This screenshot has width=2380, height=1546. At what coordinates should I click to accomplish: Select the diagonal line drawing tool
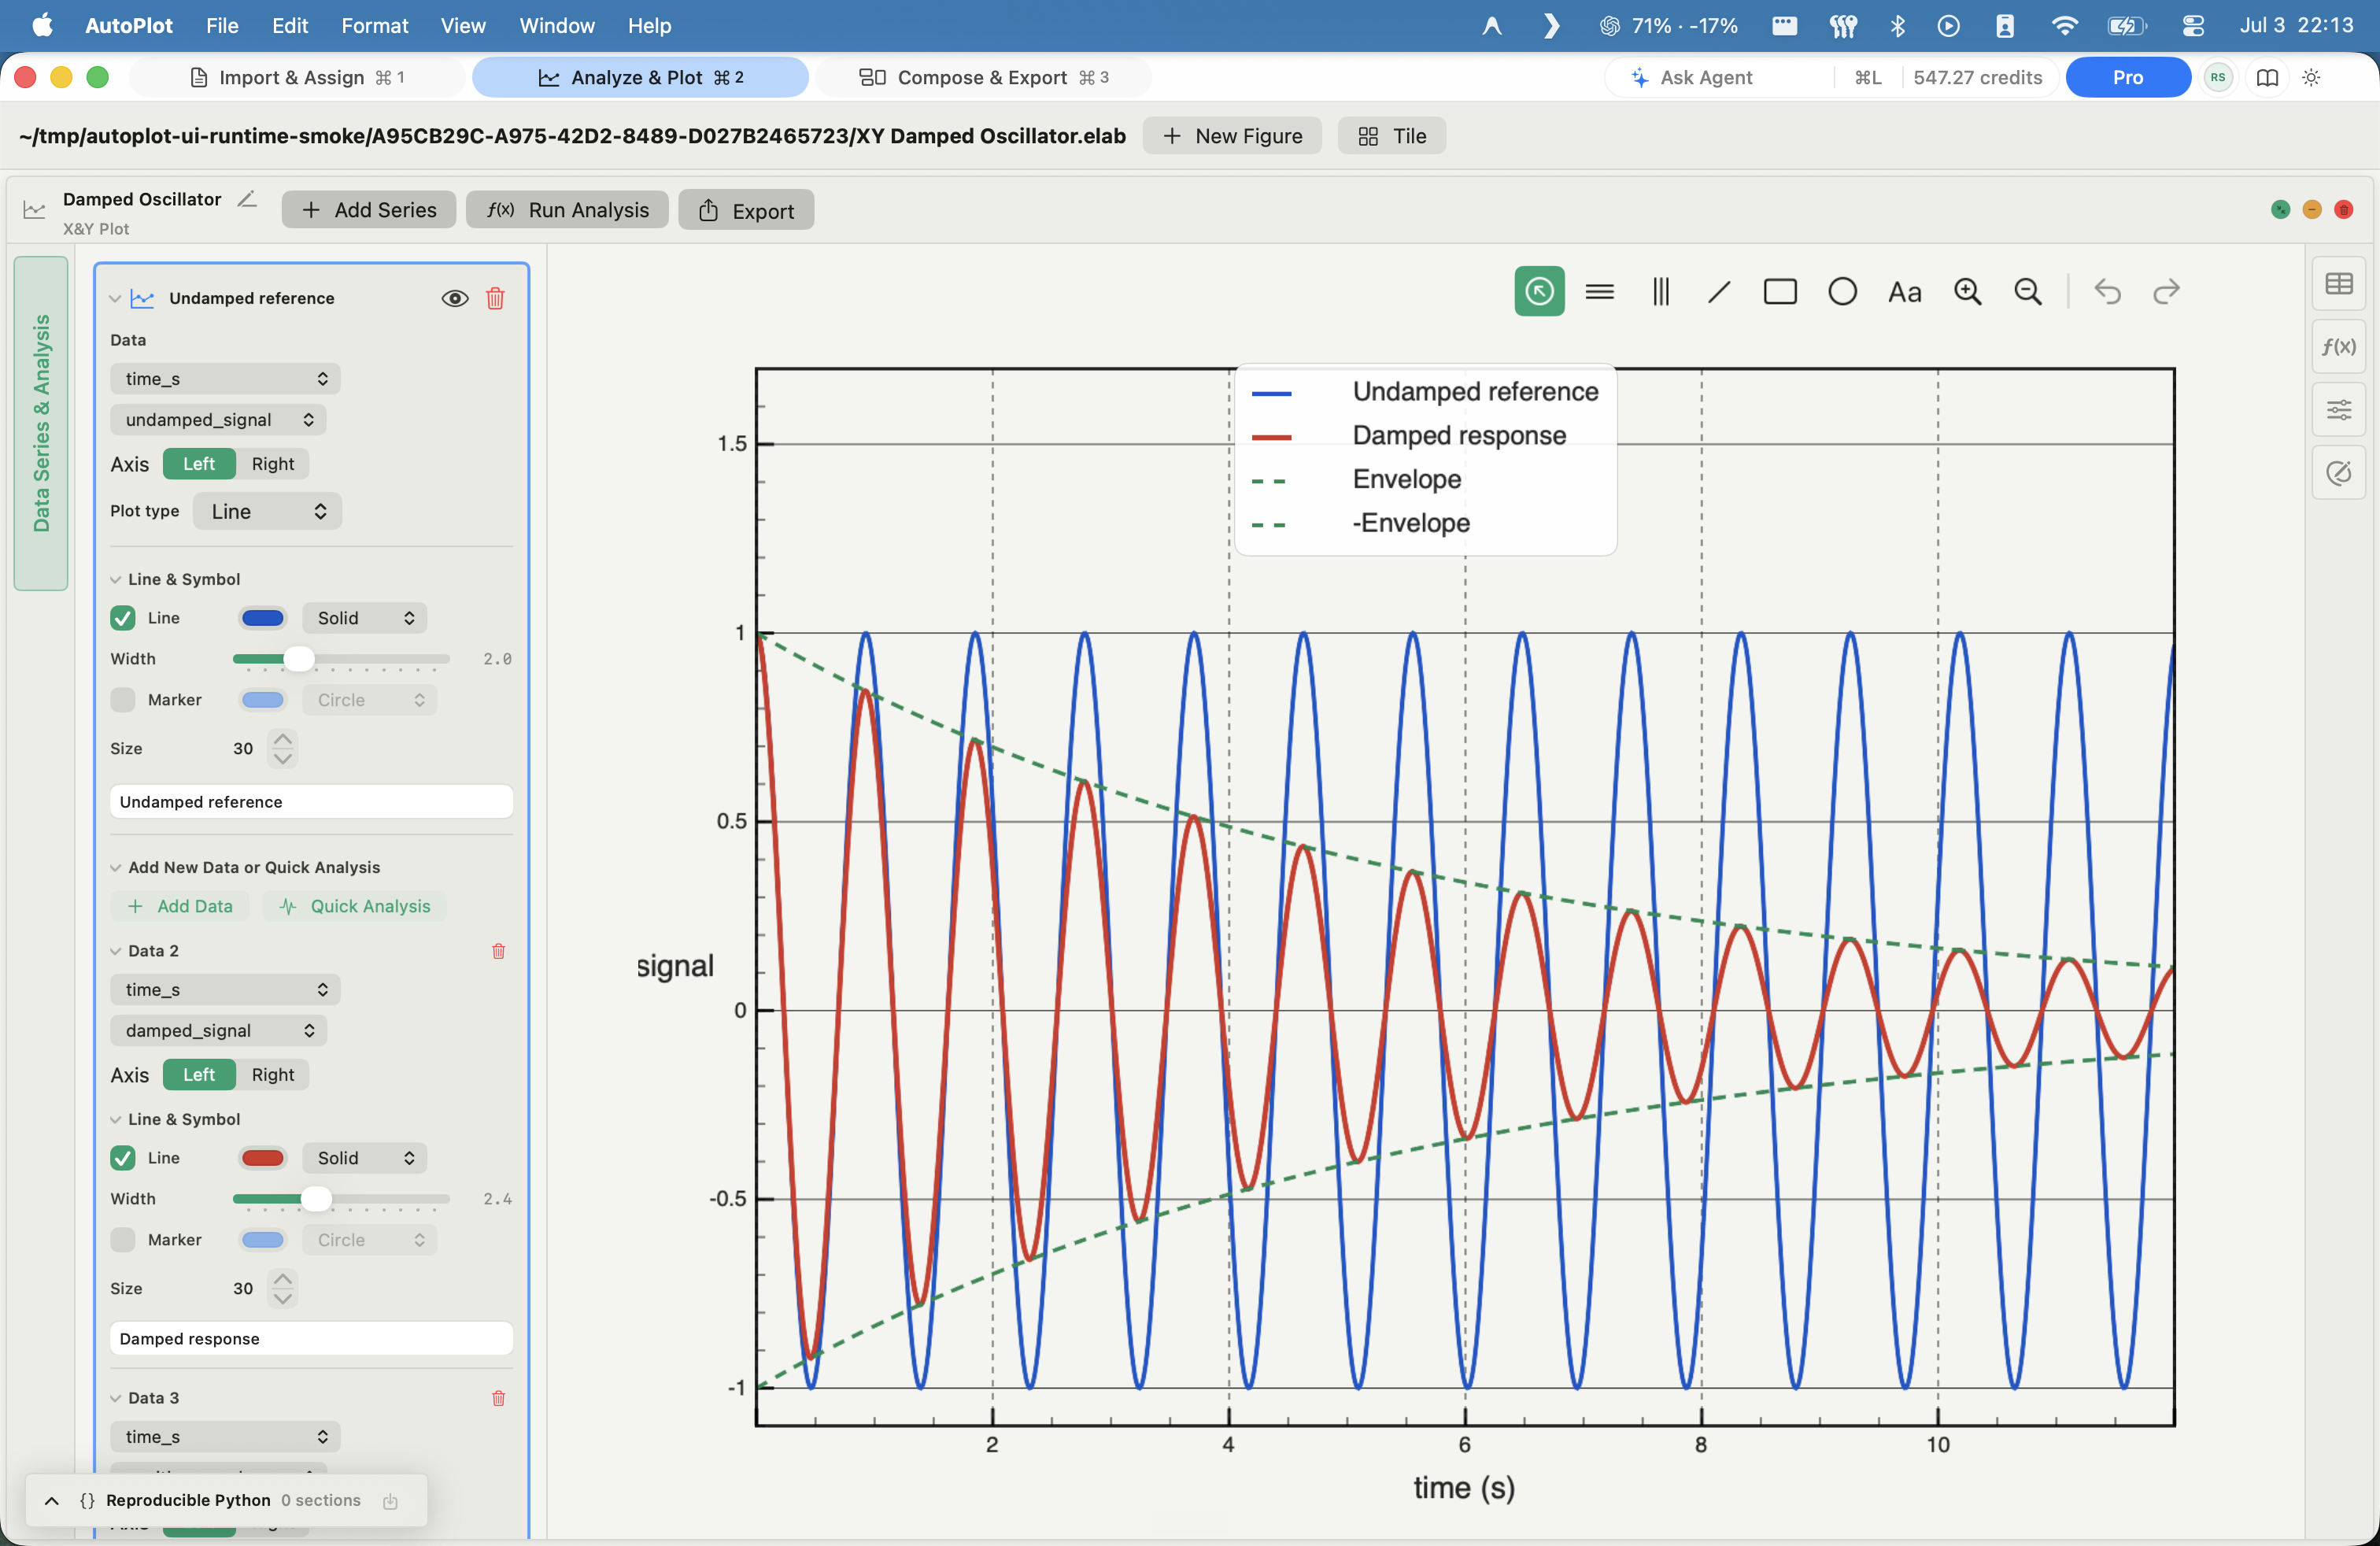[1719, 291]
